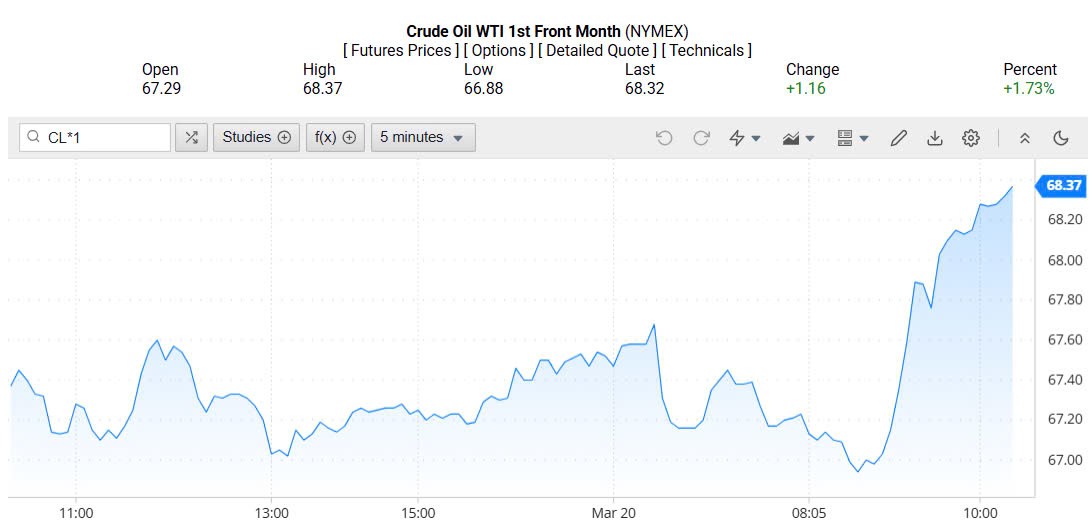The width and height of the screenshot is (1092, 523).
Task: Redo the chart action
Action: coord(701,138)
